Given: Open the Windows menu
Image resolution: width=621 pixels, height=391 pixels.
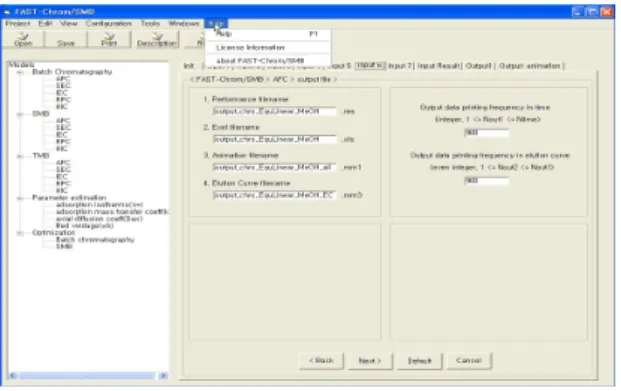Looking at the screenshot, I should coord(183,23).
